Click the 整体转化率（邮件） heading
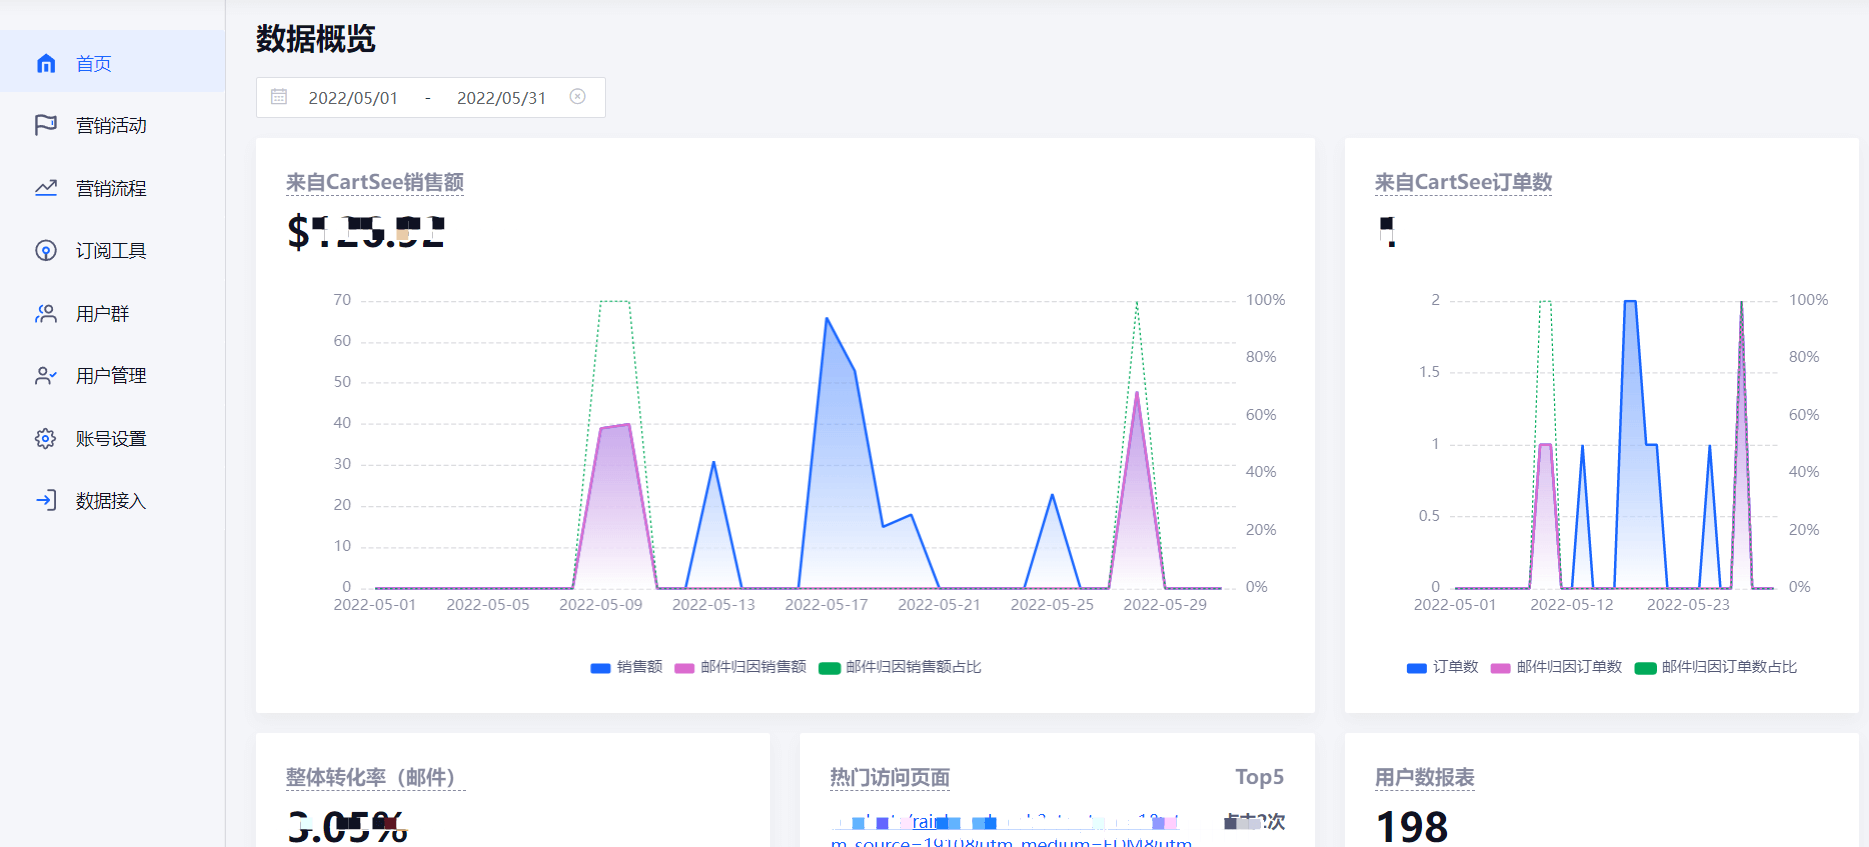Viewport: 1869px width, 847px height. [x=375, y=777]
